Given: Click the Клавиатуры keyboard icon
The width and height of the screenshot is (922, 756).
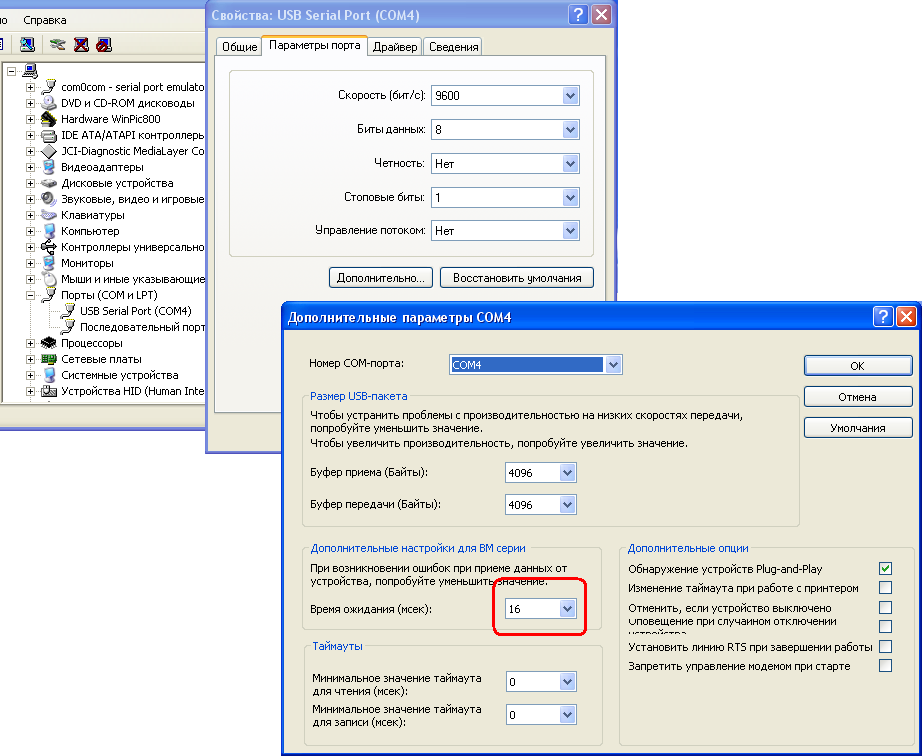Looking at the screenshot, I should click(x=49, y=215).
